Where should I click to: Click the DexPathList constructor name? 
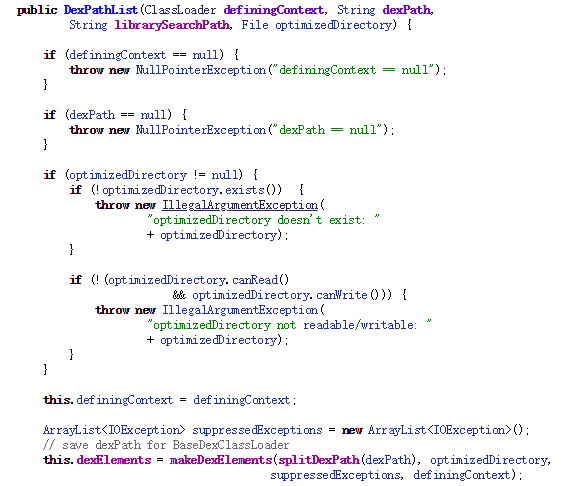[101, 10]
